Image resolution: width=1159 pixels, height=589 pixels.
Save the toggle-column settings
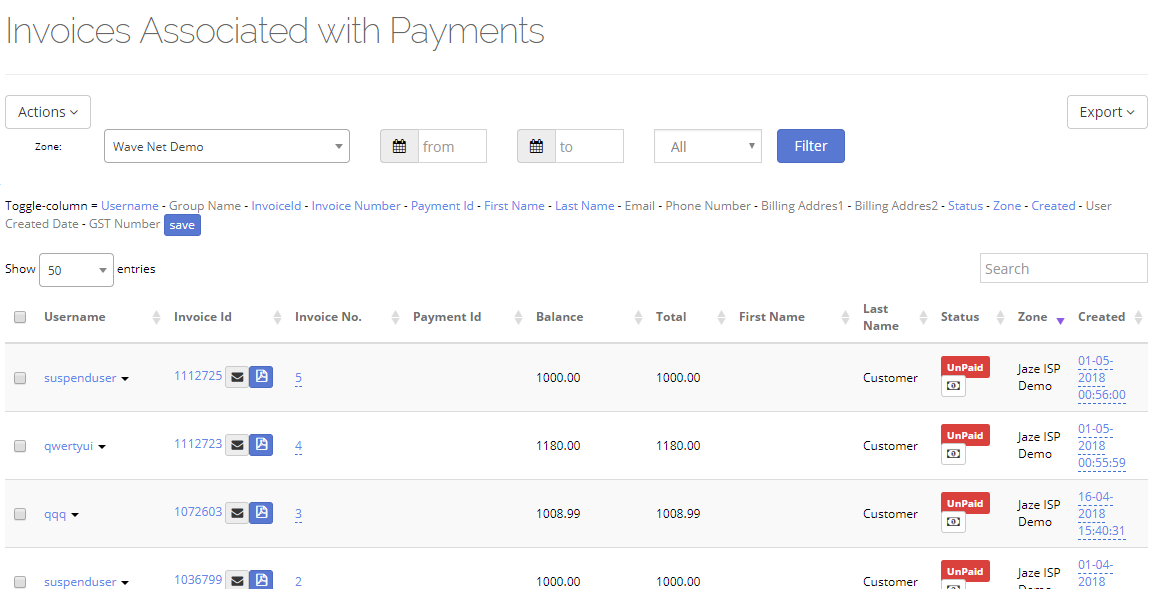coord(181,225)
